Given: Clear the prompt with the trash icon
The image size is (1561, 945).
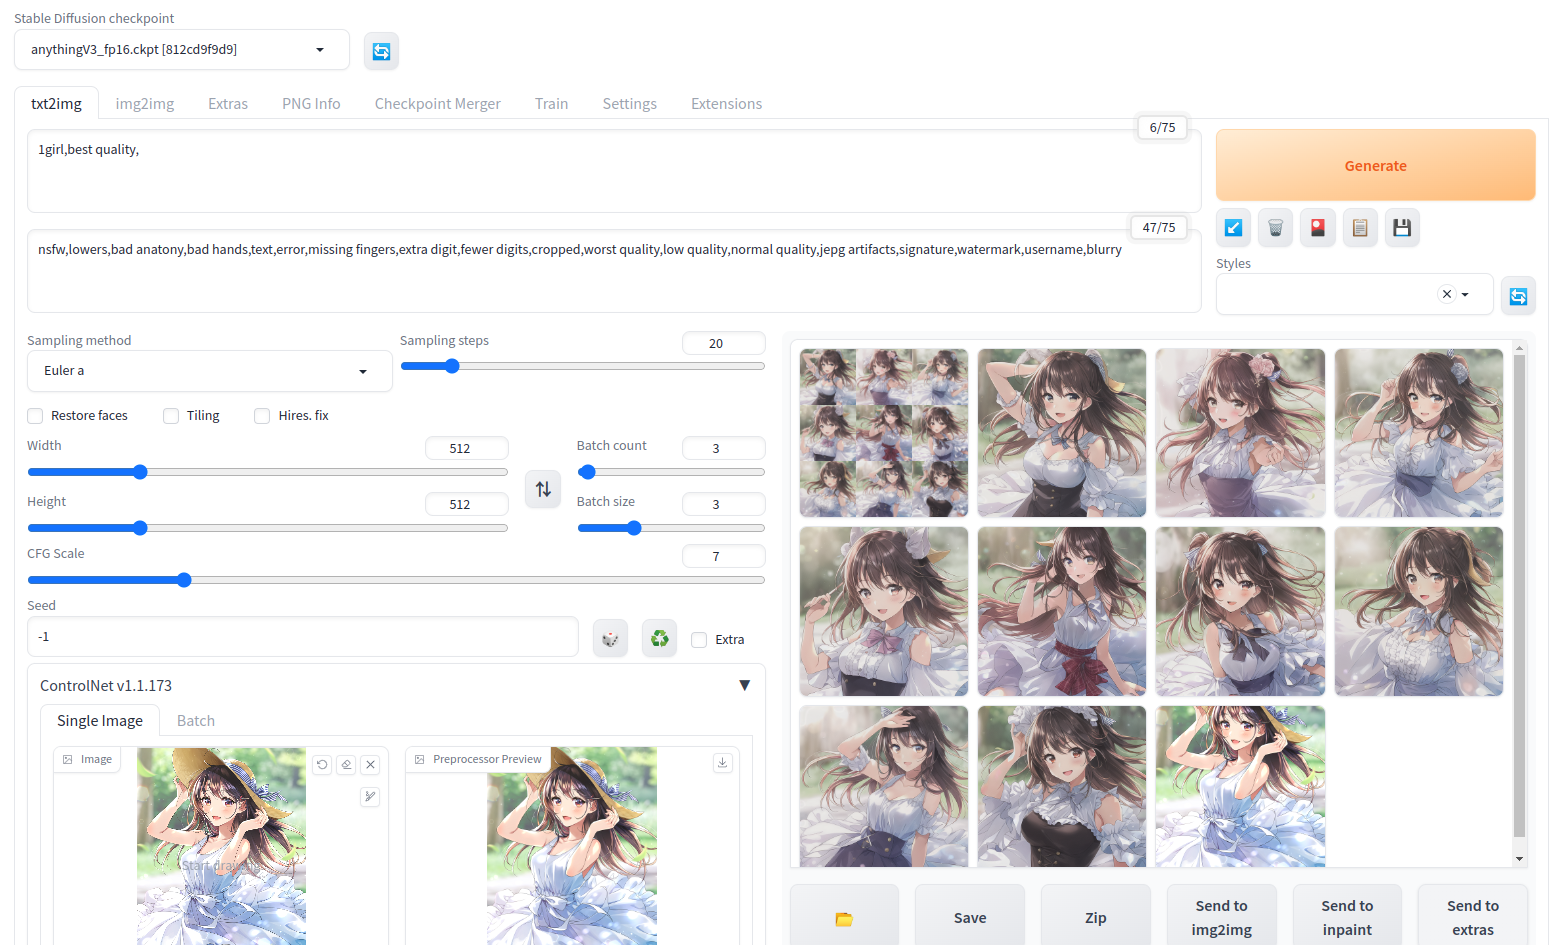Looking at the screenshot, I should (1275, 227).
